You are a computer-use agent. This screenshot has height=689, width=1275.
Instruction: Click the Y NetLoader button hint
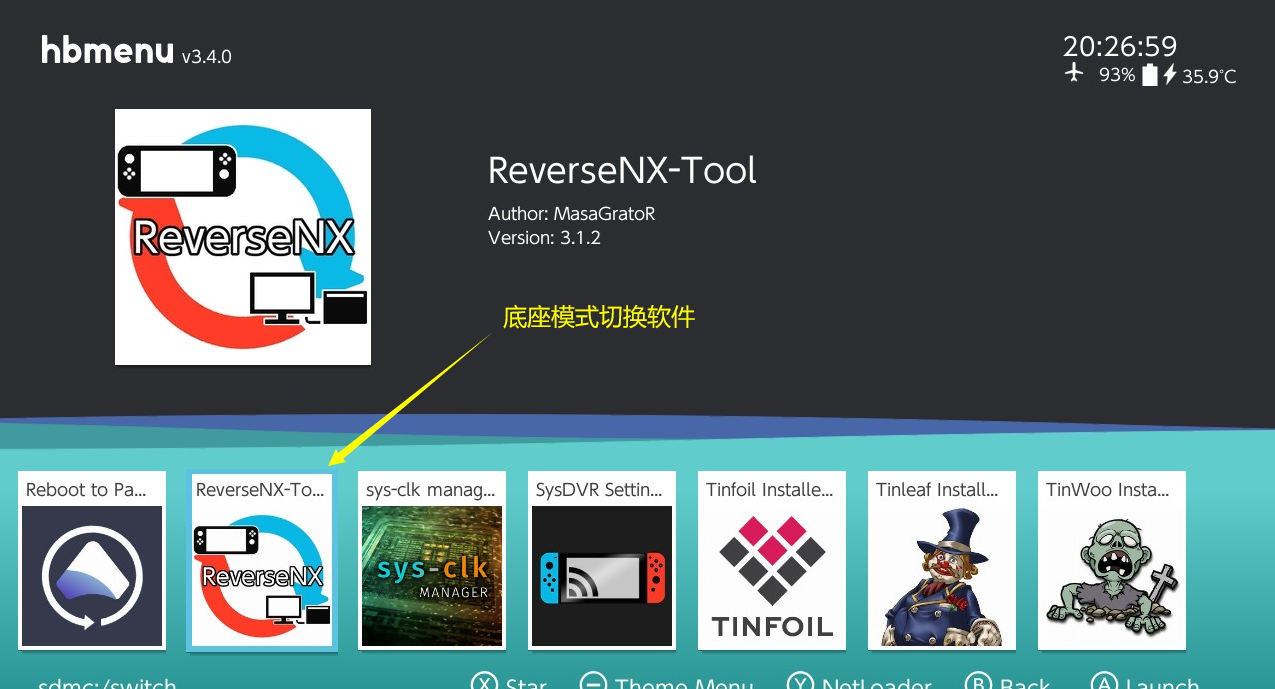coord(860,682)
